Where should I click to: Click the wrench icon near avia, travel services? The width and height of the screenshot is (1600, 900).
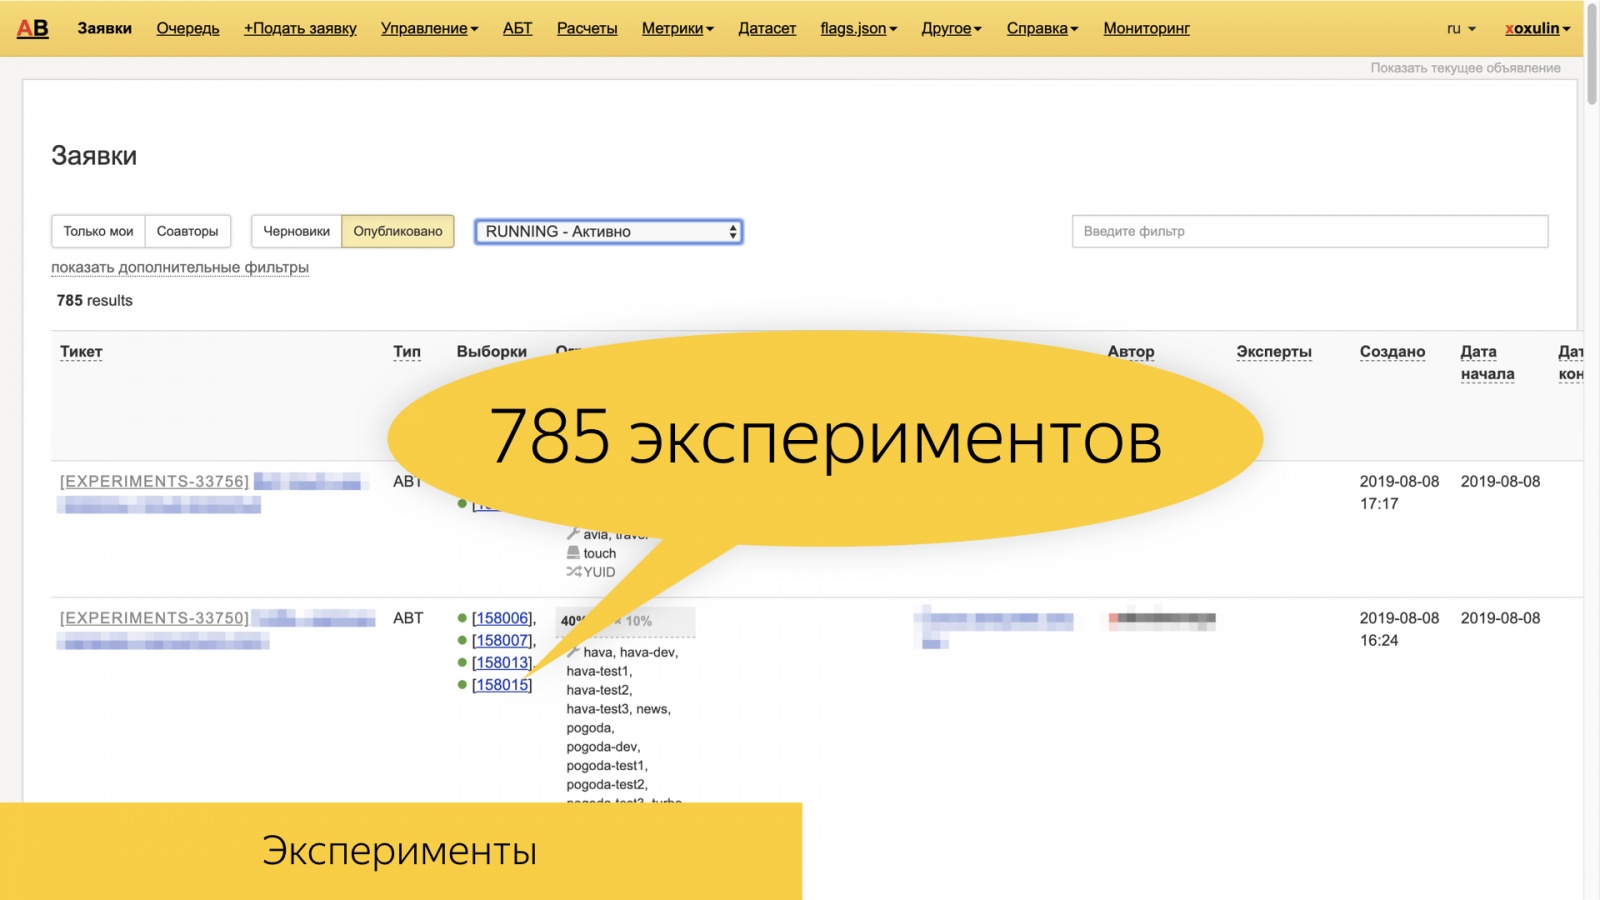573,533
